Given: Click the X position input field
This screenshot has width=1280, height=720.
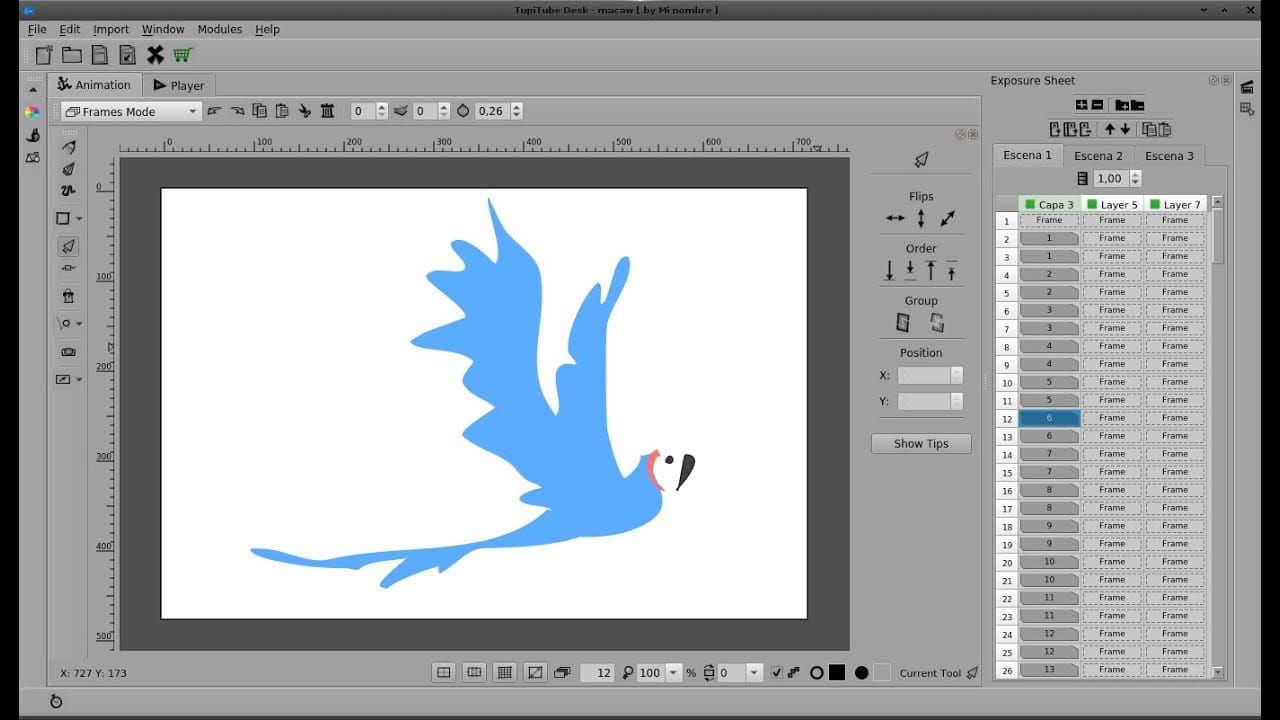Looking at the screenshot, I should pyautogui.click(x=924, y=375).
